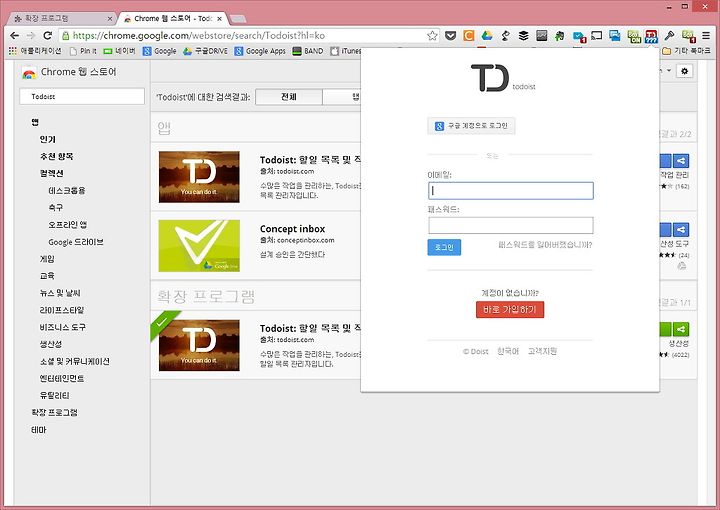Select 추천 항목 category
720x510 pixels.
click(56, 157)
